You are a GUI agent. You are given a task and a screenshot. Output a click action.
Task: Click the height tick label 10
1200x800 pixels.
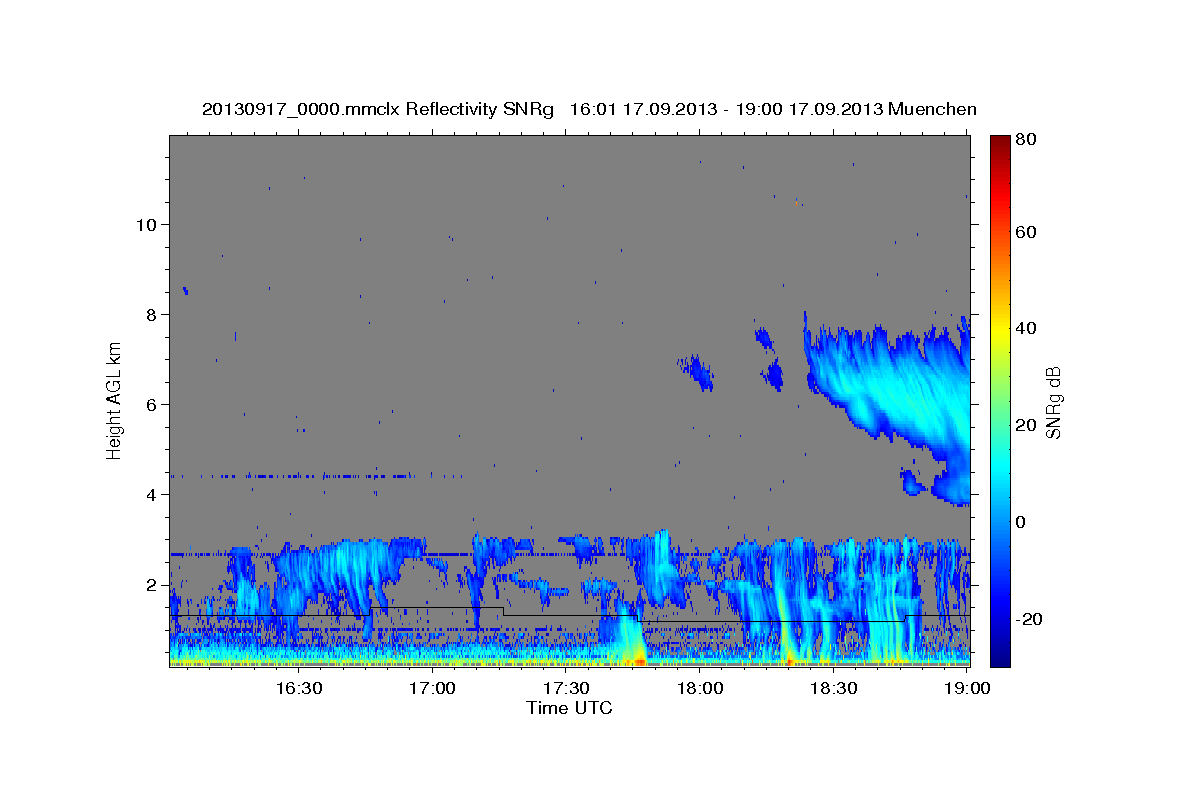pyautogui.click(x=146, y=225)
